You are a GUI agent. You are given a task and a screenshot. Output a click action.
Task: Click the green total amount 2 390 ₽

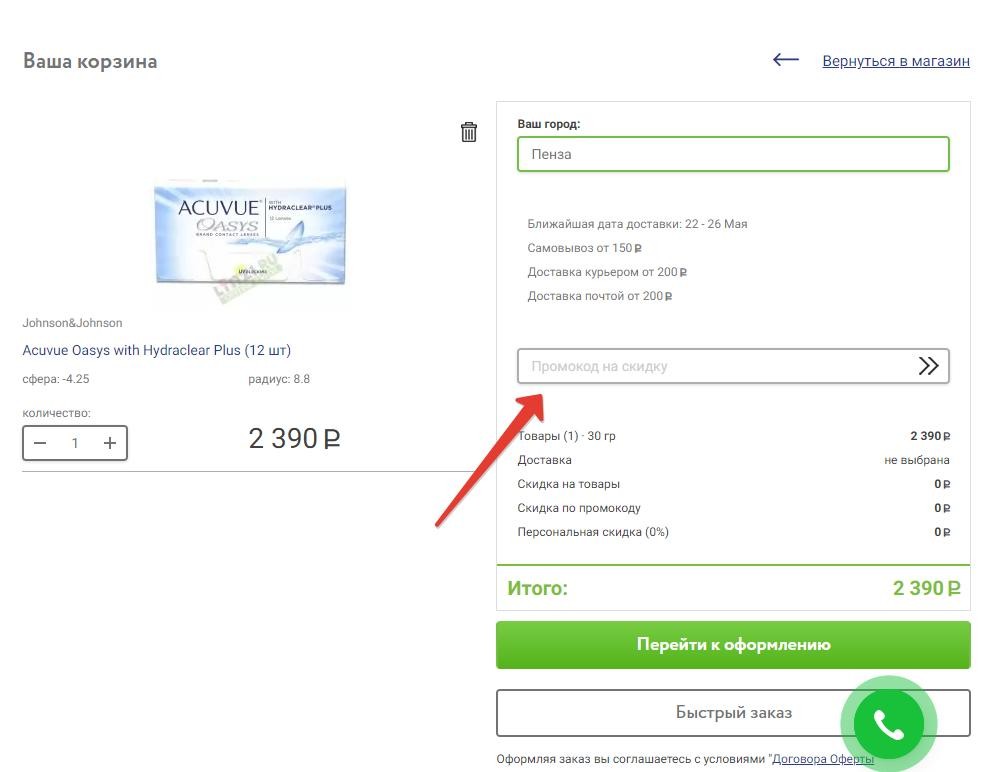926,588
